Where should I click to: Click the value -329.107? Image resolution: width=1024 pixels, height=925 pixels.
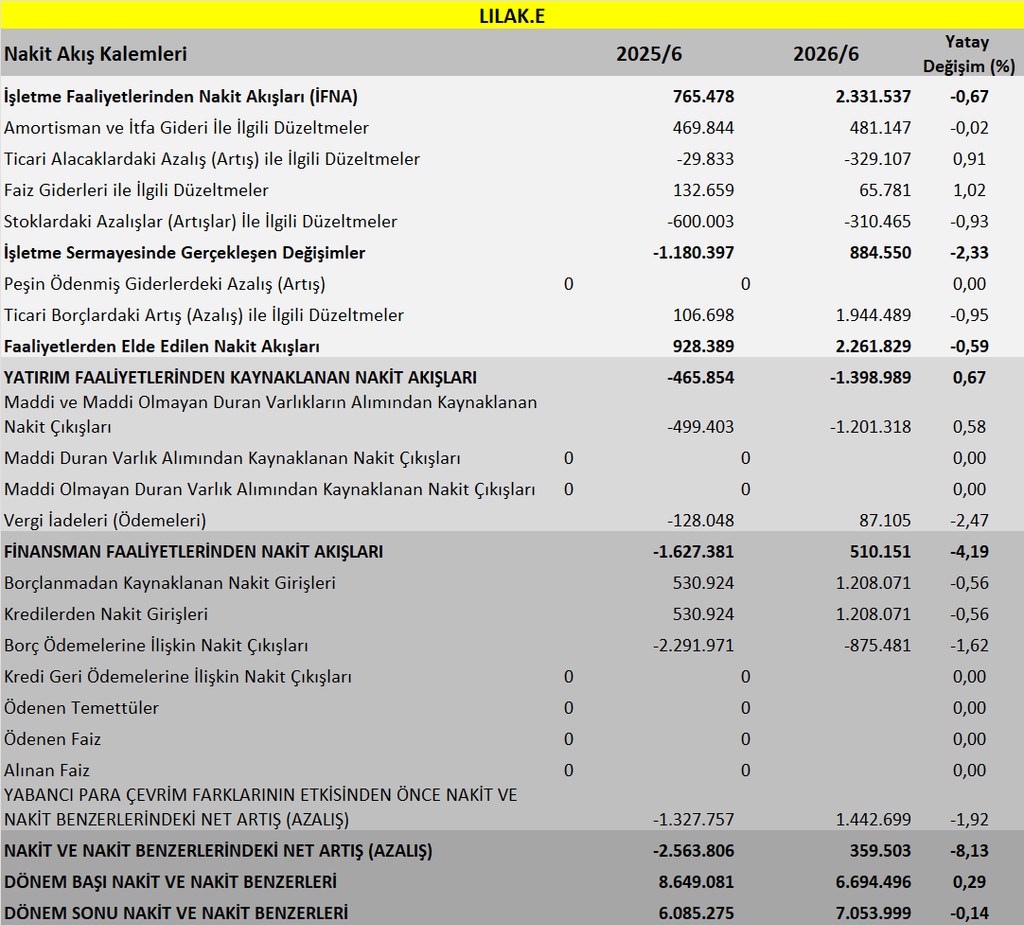pyautogui.click(x=877, y=159)
